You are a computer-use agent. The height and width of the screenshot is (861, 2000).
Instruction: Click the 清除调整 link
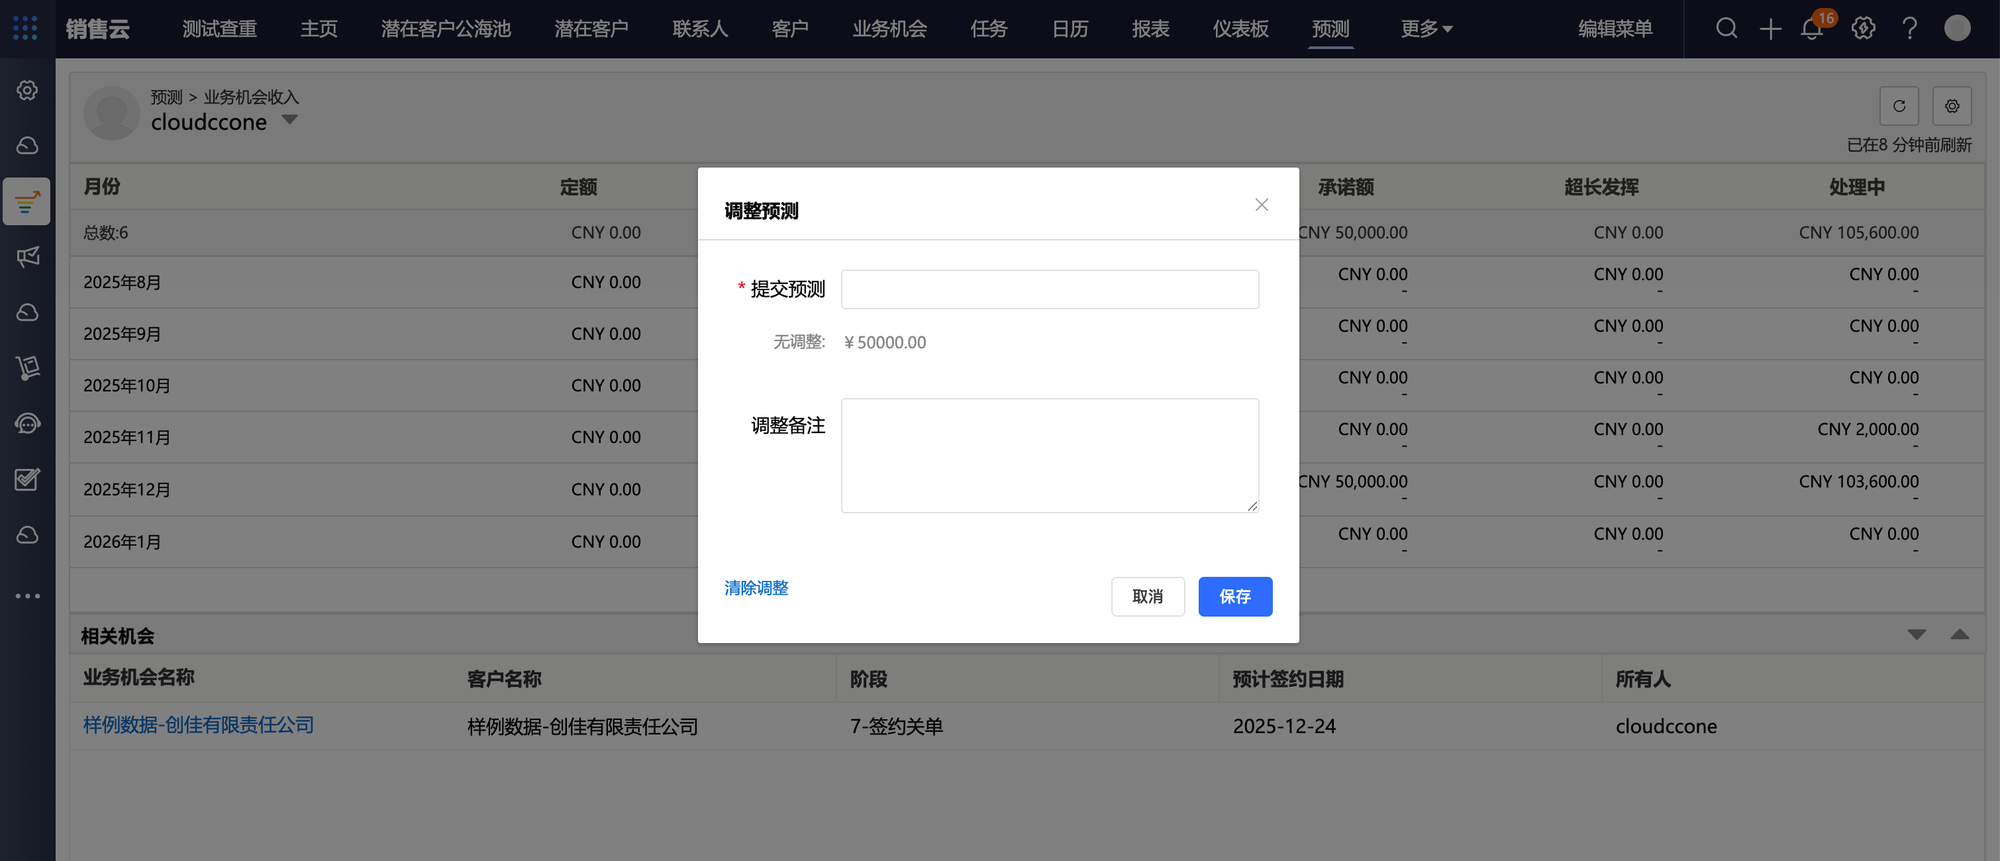pos(756,588)
